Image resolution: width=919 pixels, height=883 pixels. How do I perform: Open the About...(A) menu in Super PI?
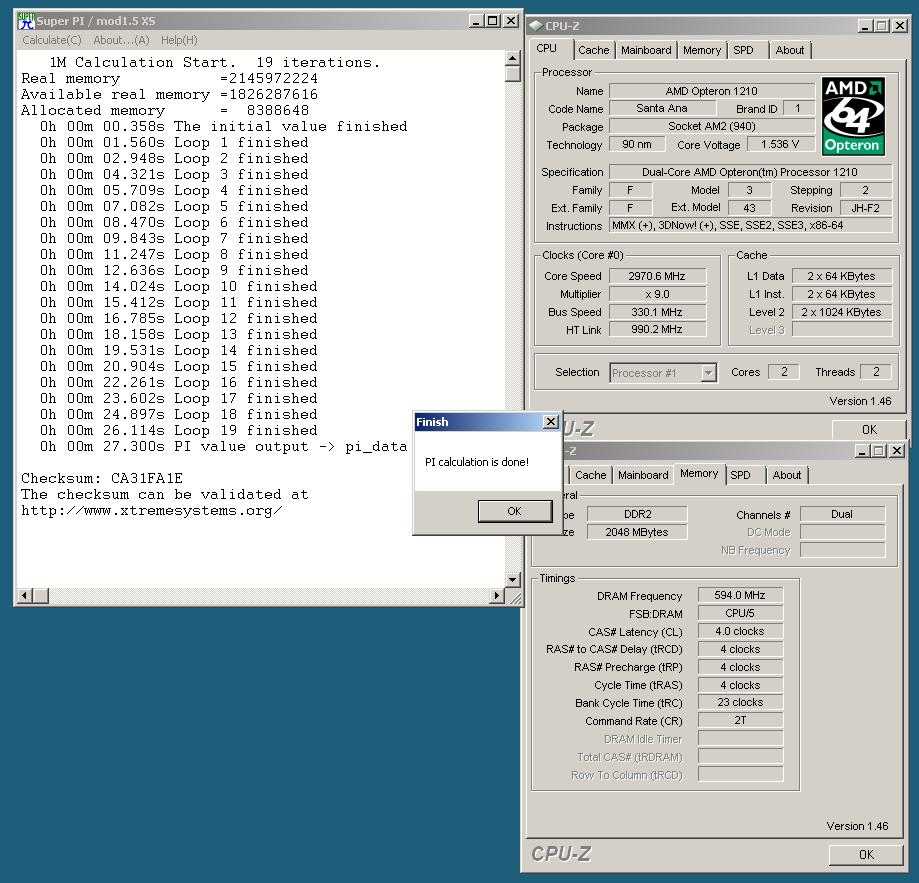pos(121,40)
